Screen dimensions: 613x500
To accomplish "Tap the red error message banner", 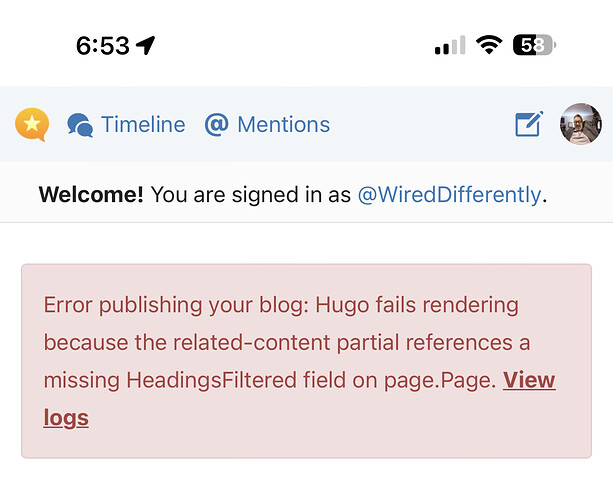I will point(306,361).
